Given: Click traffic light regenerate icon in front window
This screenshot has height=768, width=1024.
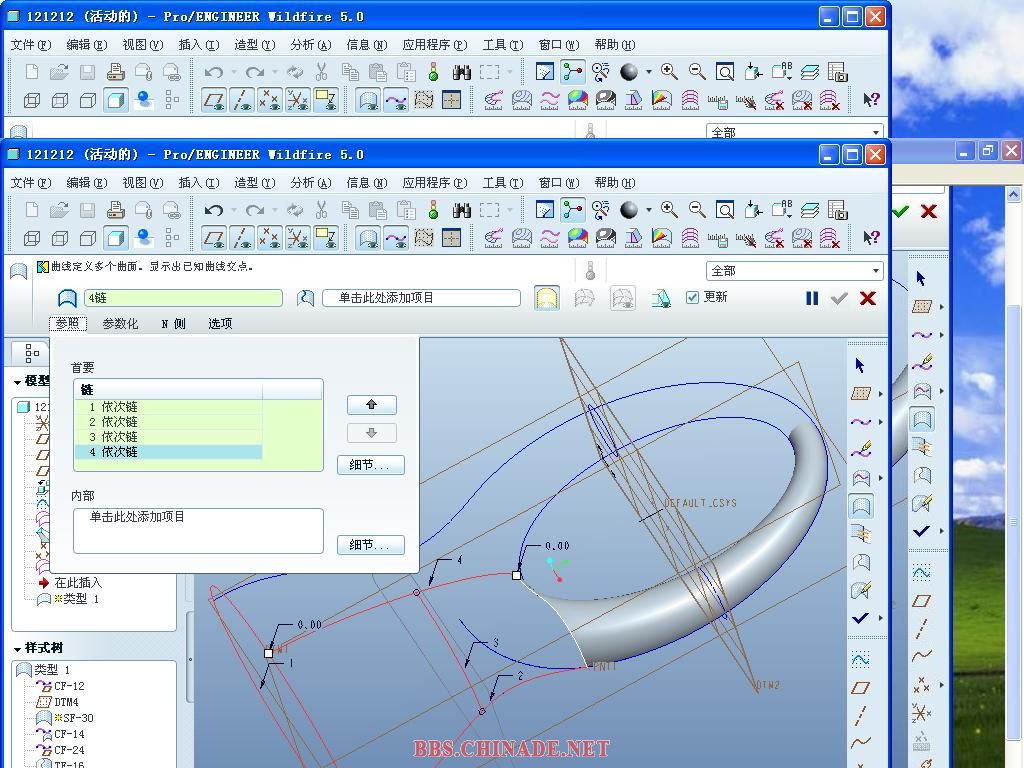Looking at the screenshot, I should click(433, 210).
